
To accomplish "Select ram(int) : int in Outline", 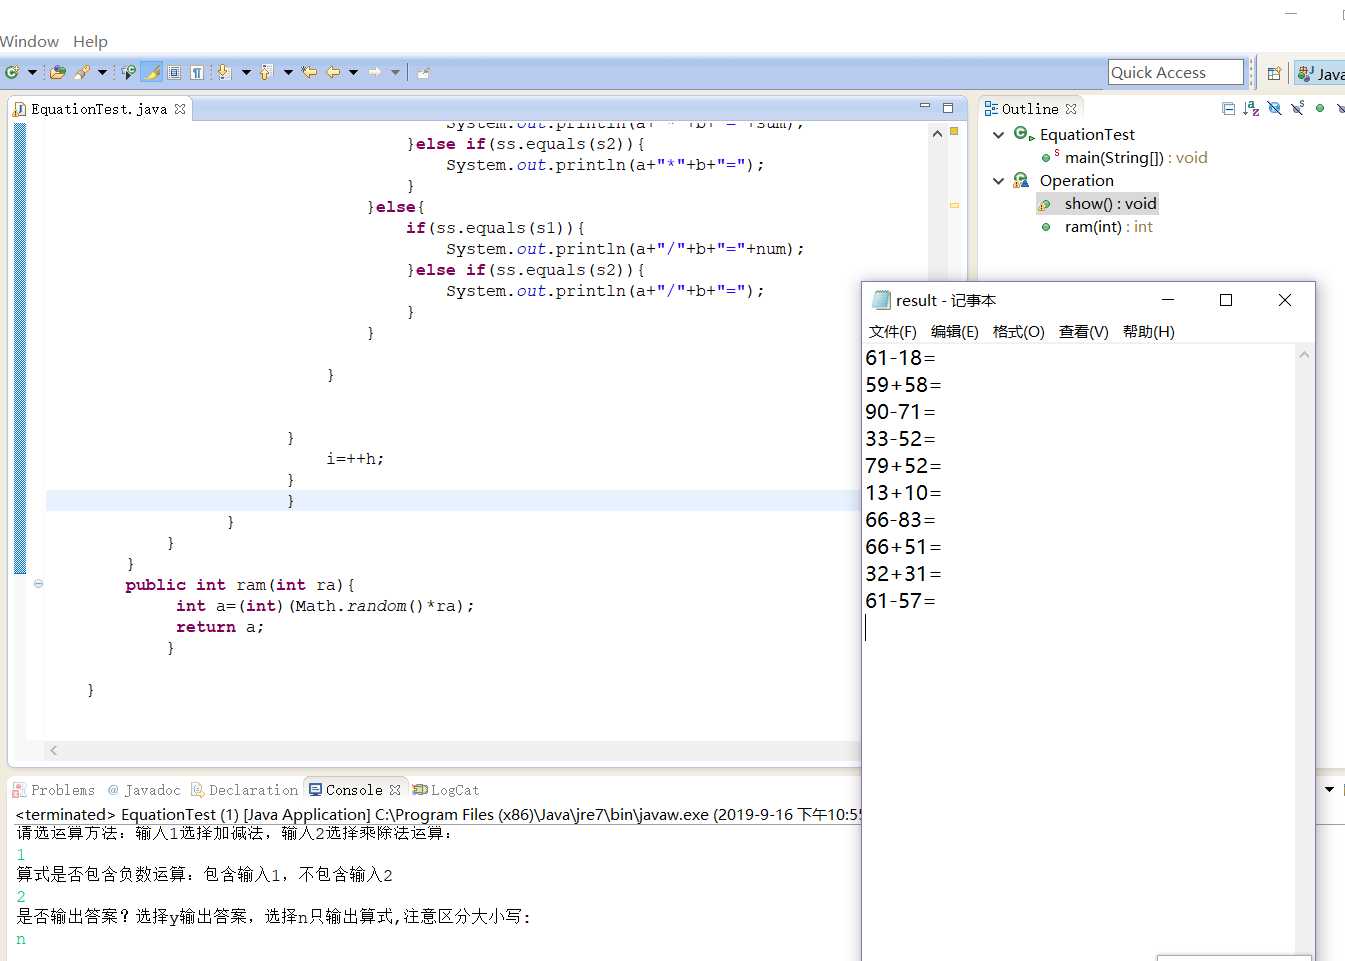I will point(1097,227).
